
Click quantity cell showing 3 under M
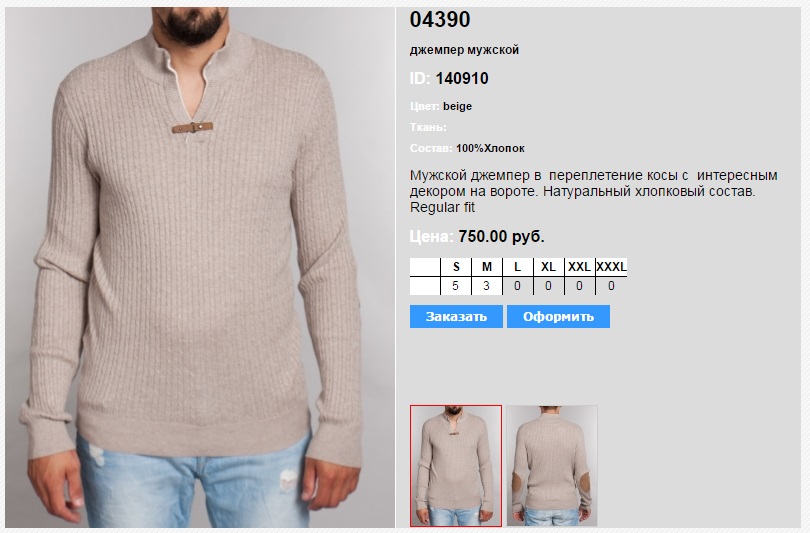(x=487, y=286)
